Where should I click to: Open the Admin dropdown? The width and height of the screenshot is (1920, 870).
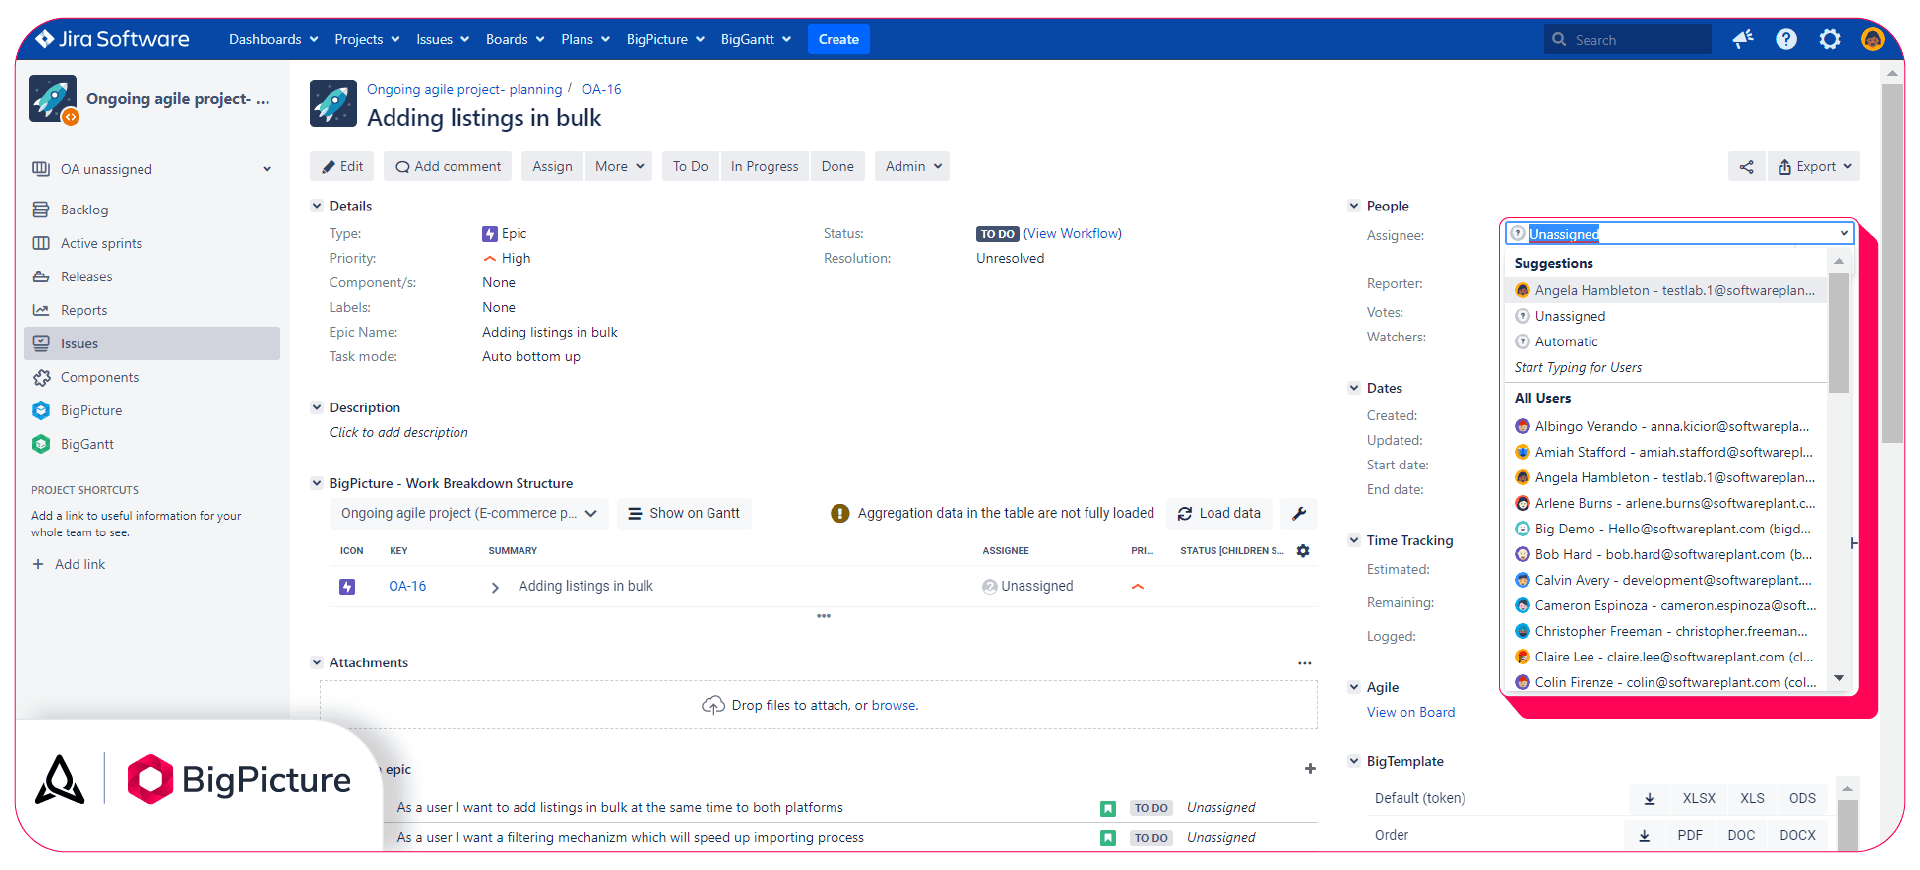(914, 167)
